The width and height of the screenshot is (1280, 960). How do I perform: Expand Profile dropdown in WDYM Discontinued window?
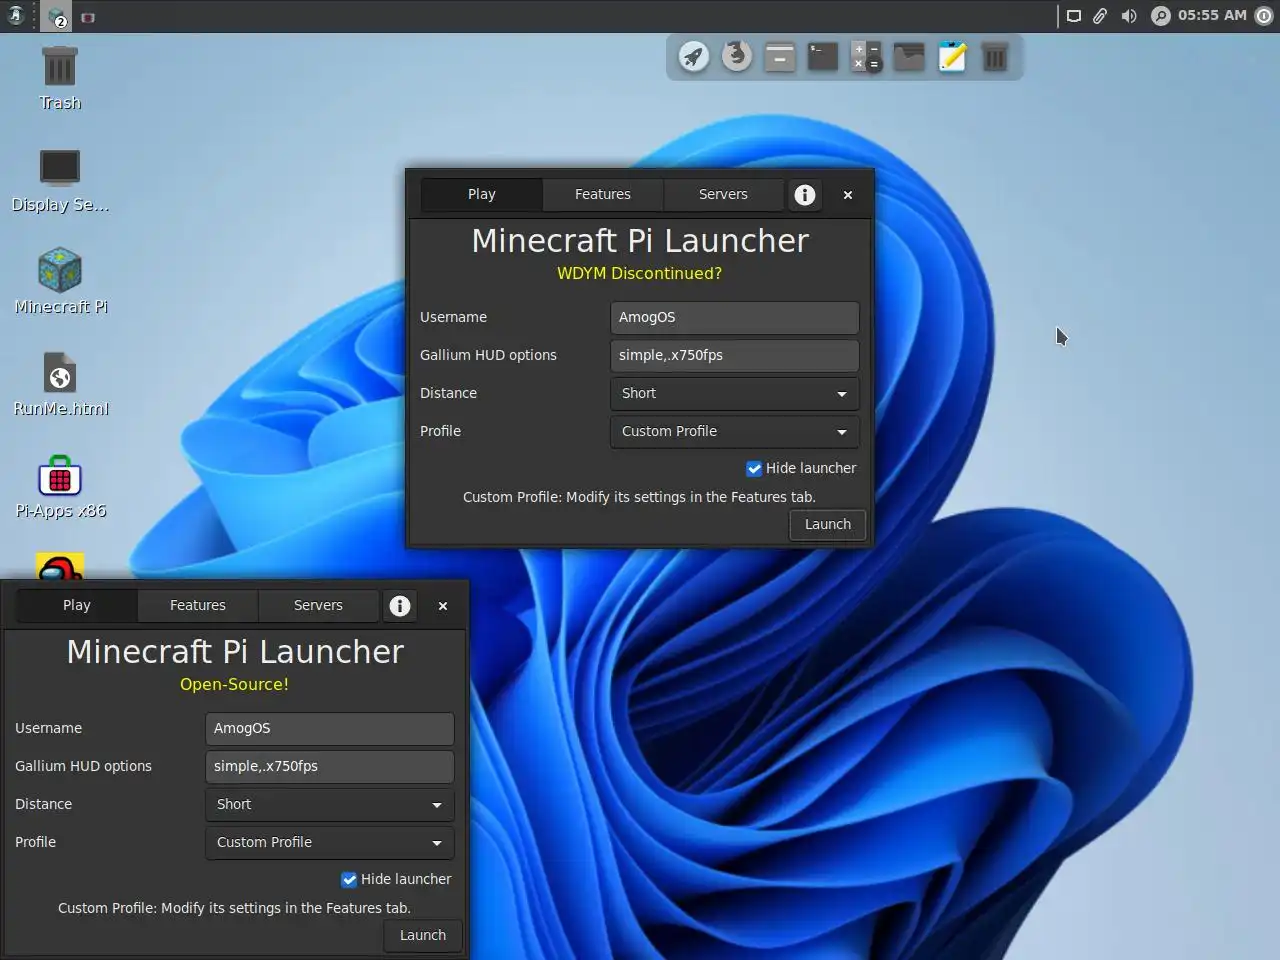pos(734,432)
